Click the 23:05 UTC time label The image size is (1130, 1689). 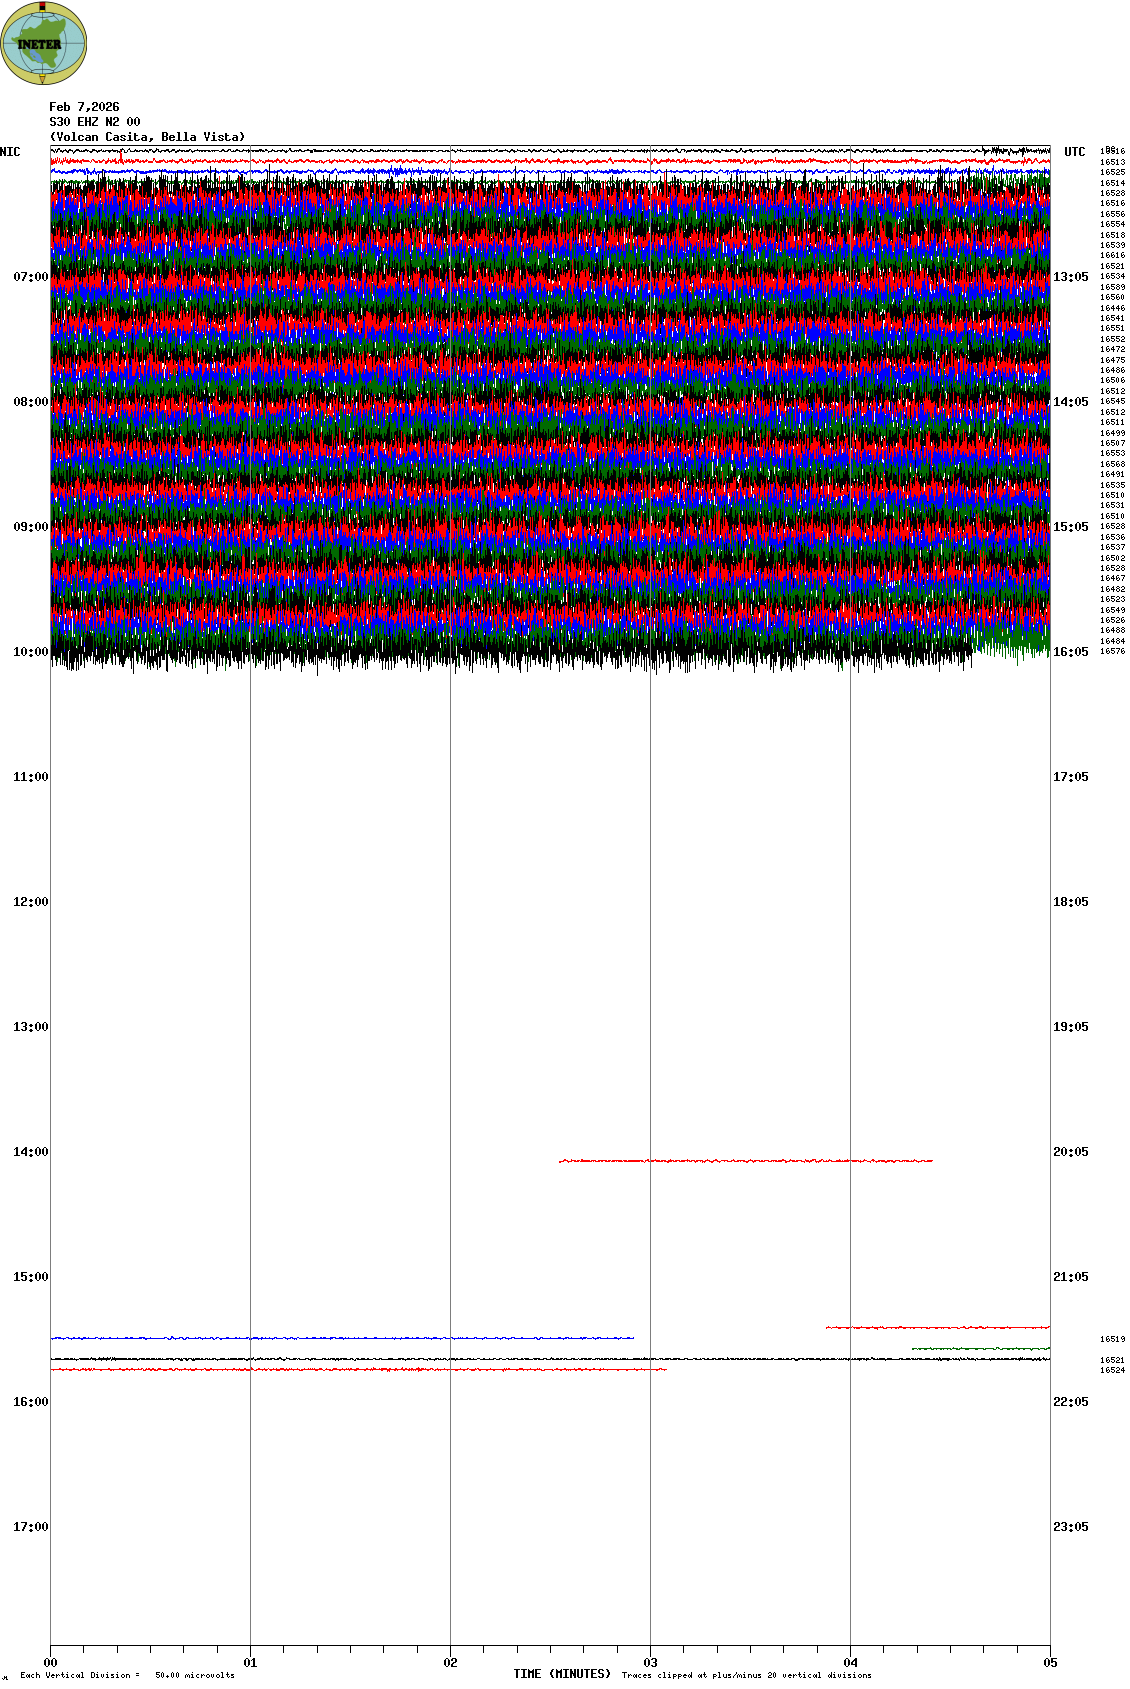[1070, 1527]
